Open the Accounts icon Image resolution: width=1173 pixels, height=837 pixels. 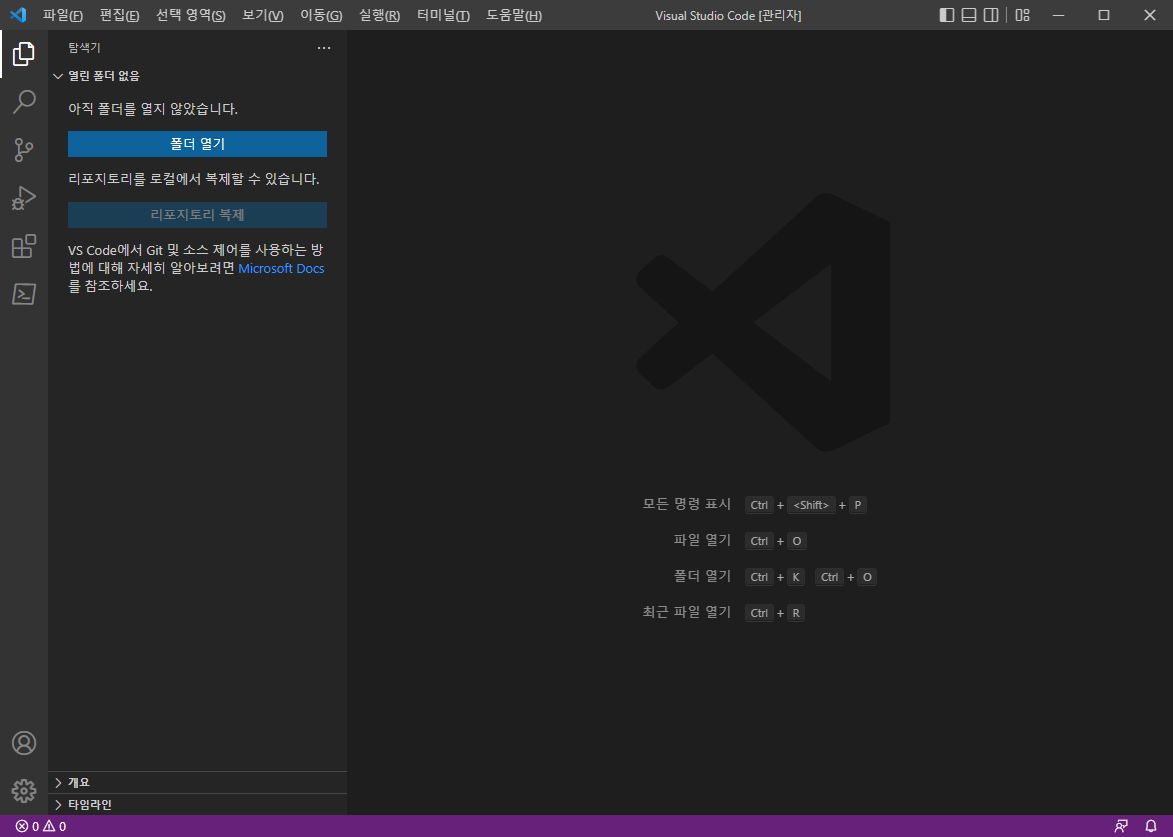pyautogui.click(x=24, y=743)
